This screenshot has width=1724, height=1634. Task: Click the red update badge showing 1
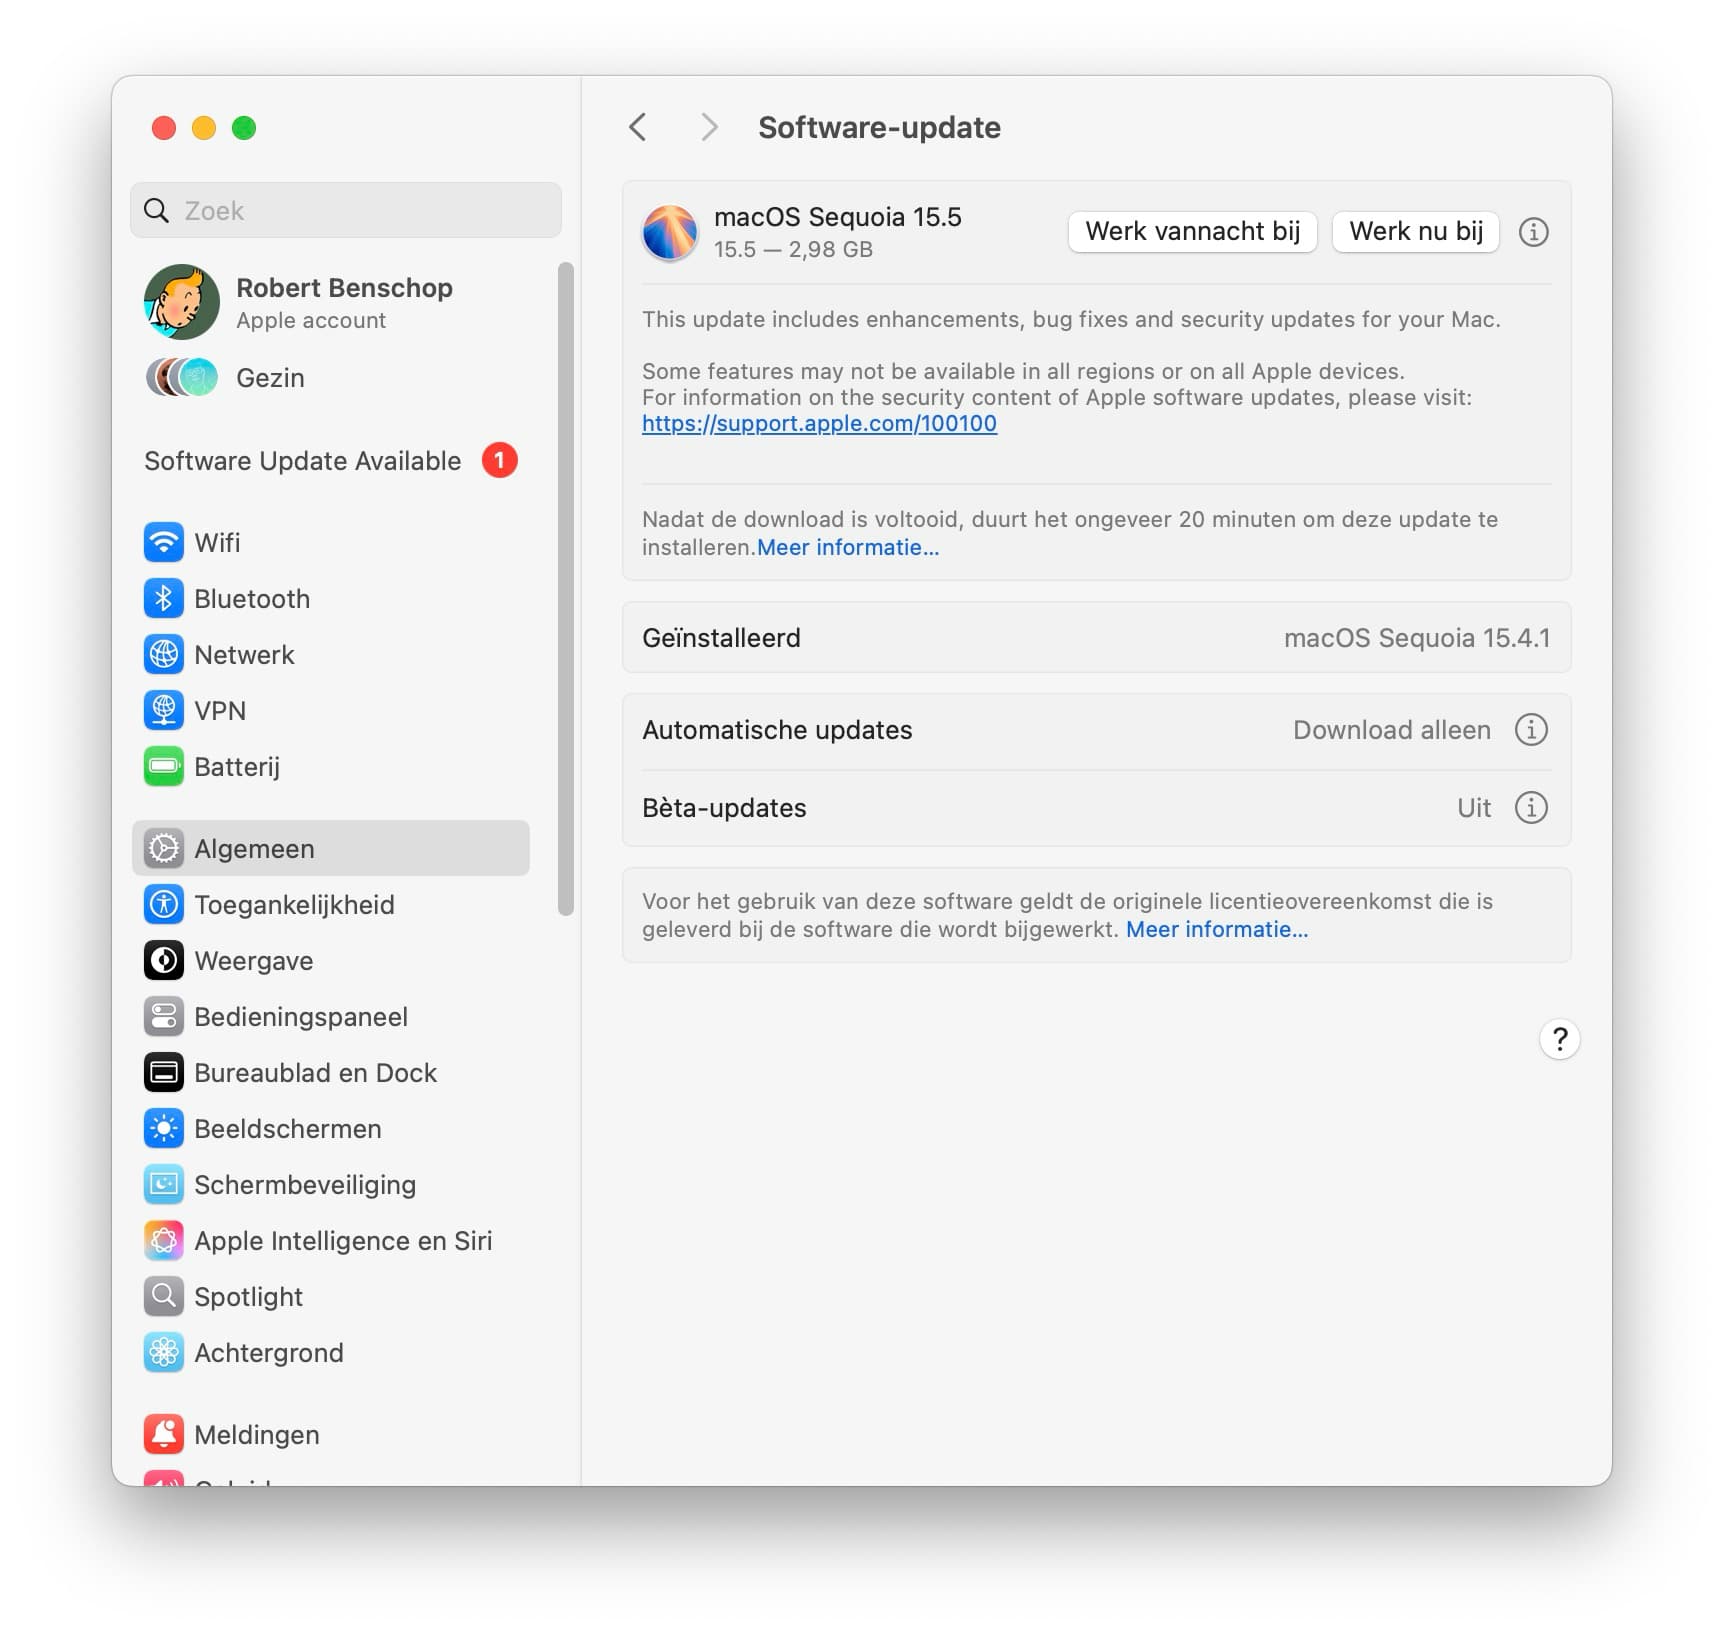pyautogui.click(x=500, y=461)
